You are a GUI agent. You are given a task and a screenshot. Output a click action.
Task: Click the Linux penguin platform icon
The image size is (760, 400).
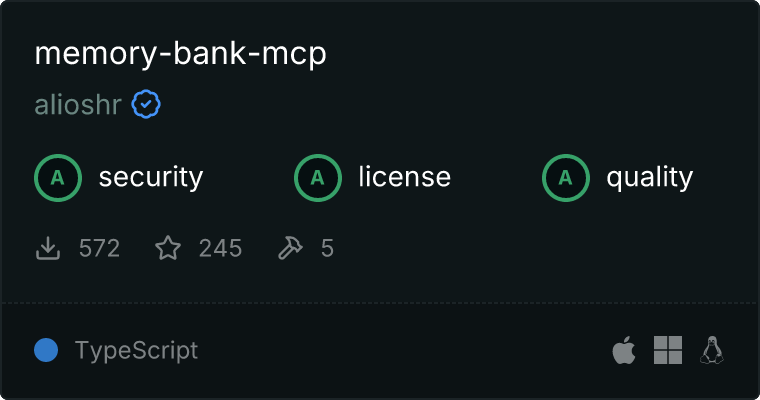pyautogui.click(x=712, y=350)
